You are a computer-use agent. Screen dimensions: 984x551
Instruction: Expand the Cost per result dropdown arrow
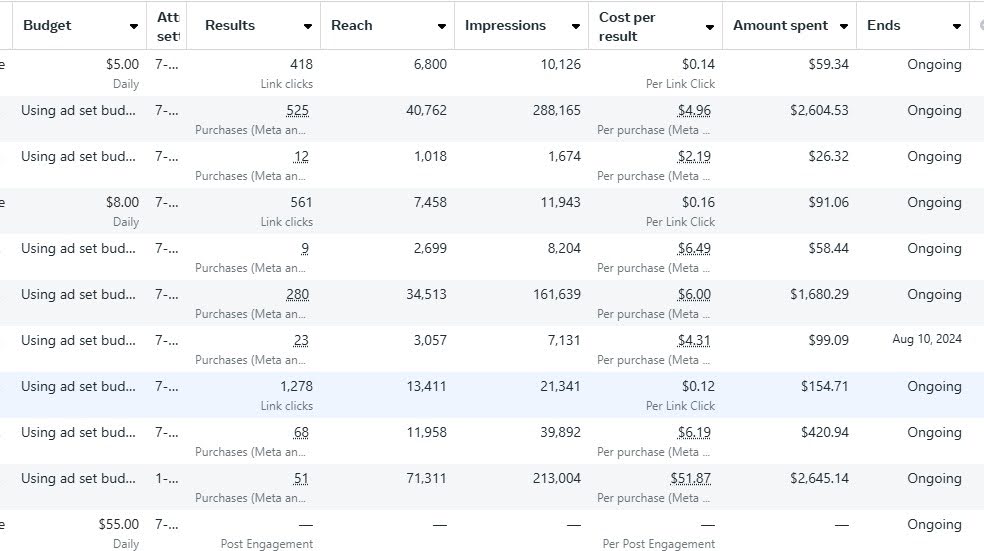709,27
